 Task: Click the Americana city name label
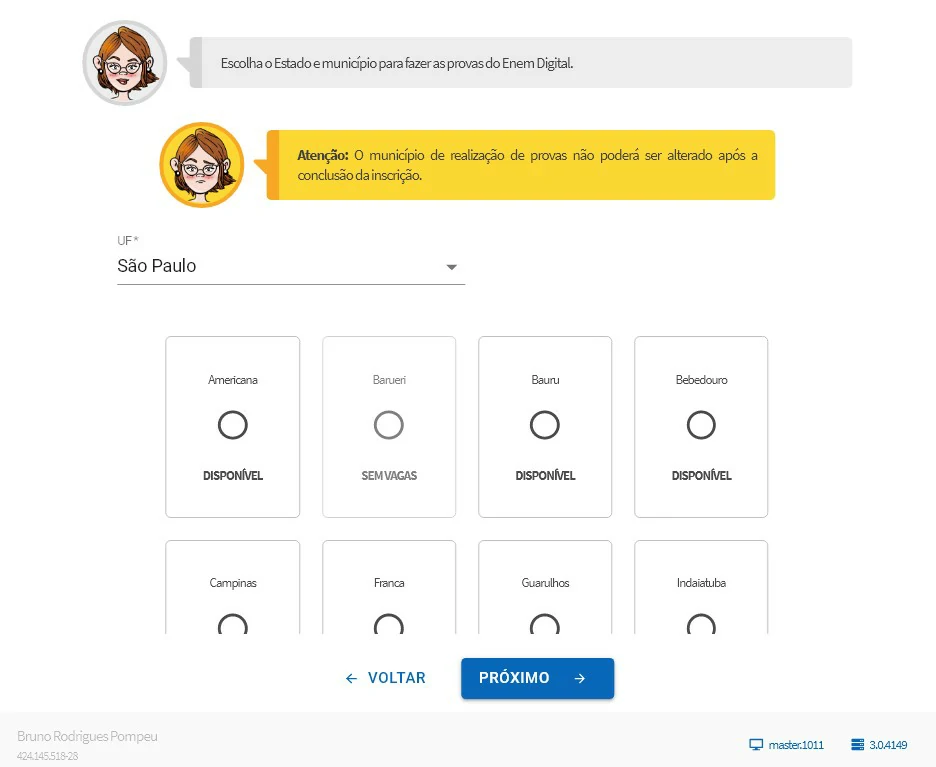tap(233, 380)
